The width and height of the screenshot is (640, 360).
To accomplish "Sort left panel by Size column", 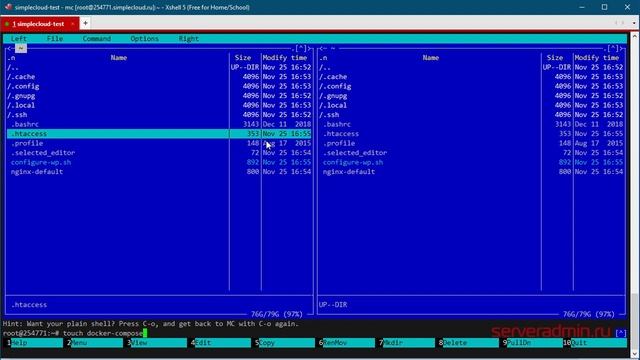I will pos(243,58).
